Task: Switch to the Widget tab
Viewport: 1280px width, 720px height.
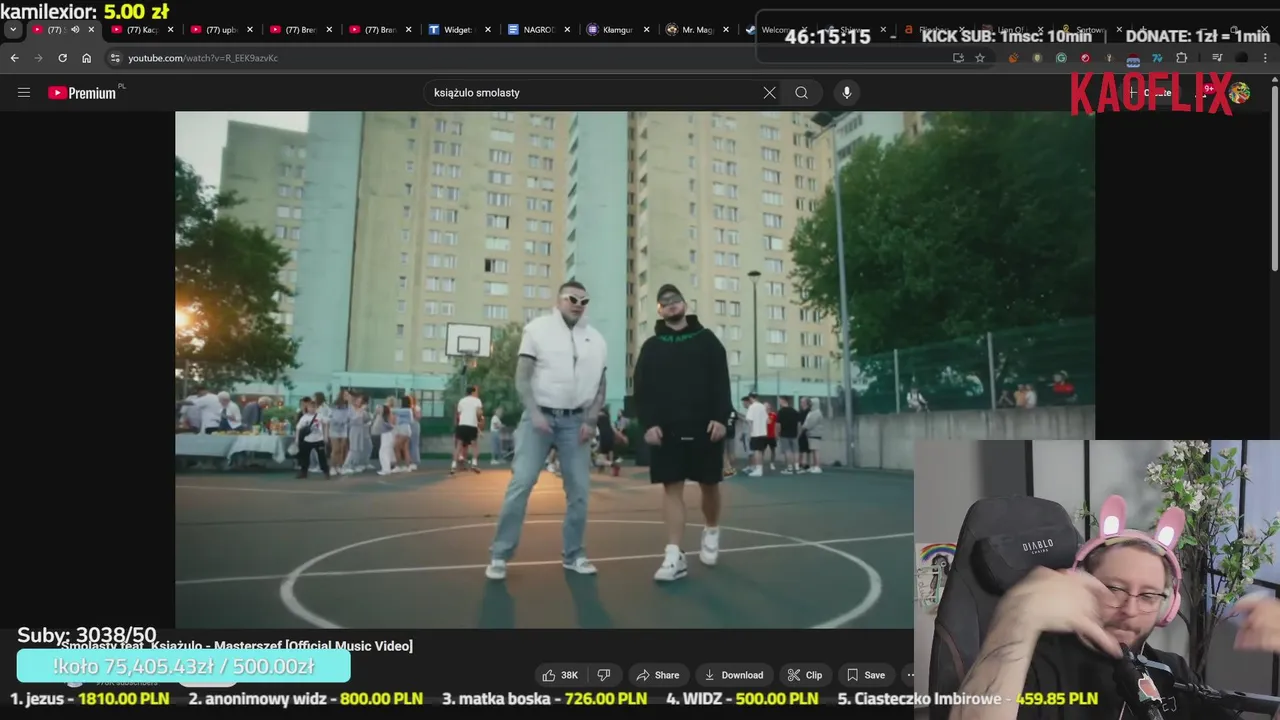Action: (x=457, y=30)
